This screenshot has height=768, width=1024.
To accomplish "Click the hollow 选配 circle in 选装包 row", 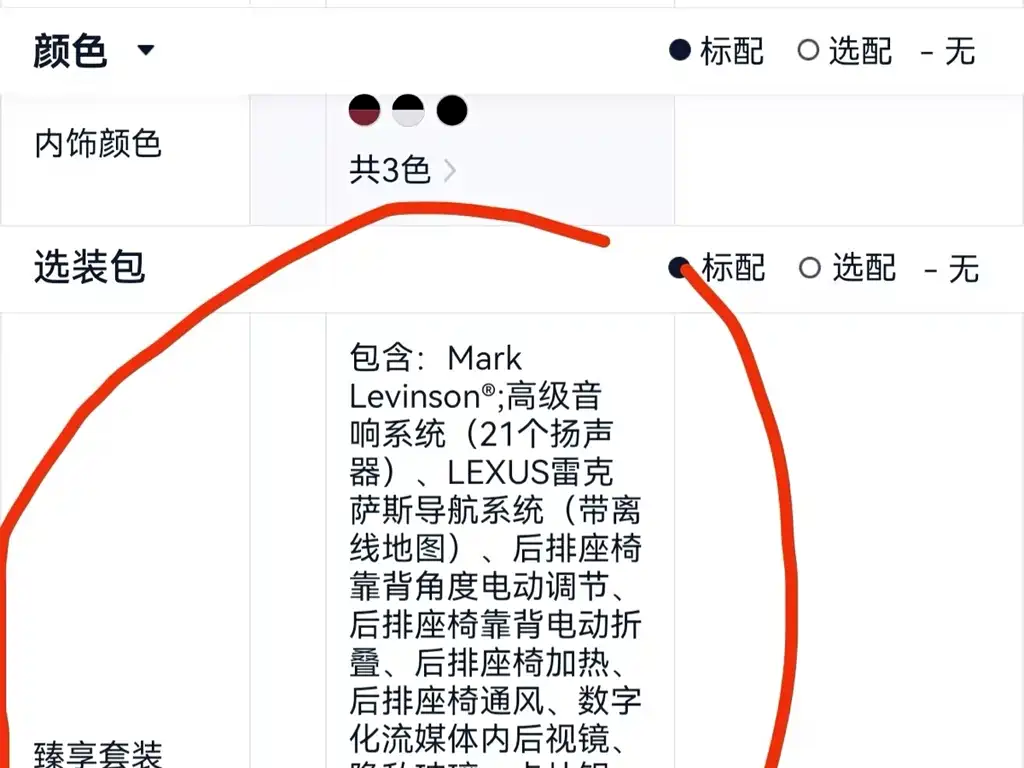I will tap(810, 268).
